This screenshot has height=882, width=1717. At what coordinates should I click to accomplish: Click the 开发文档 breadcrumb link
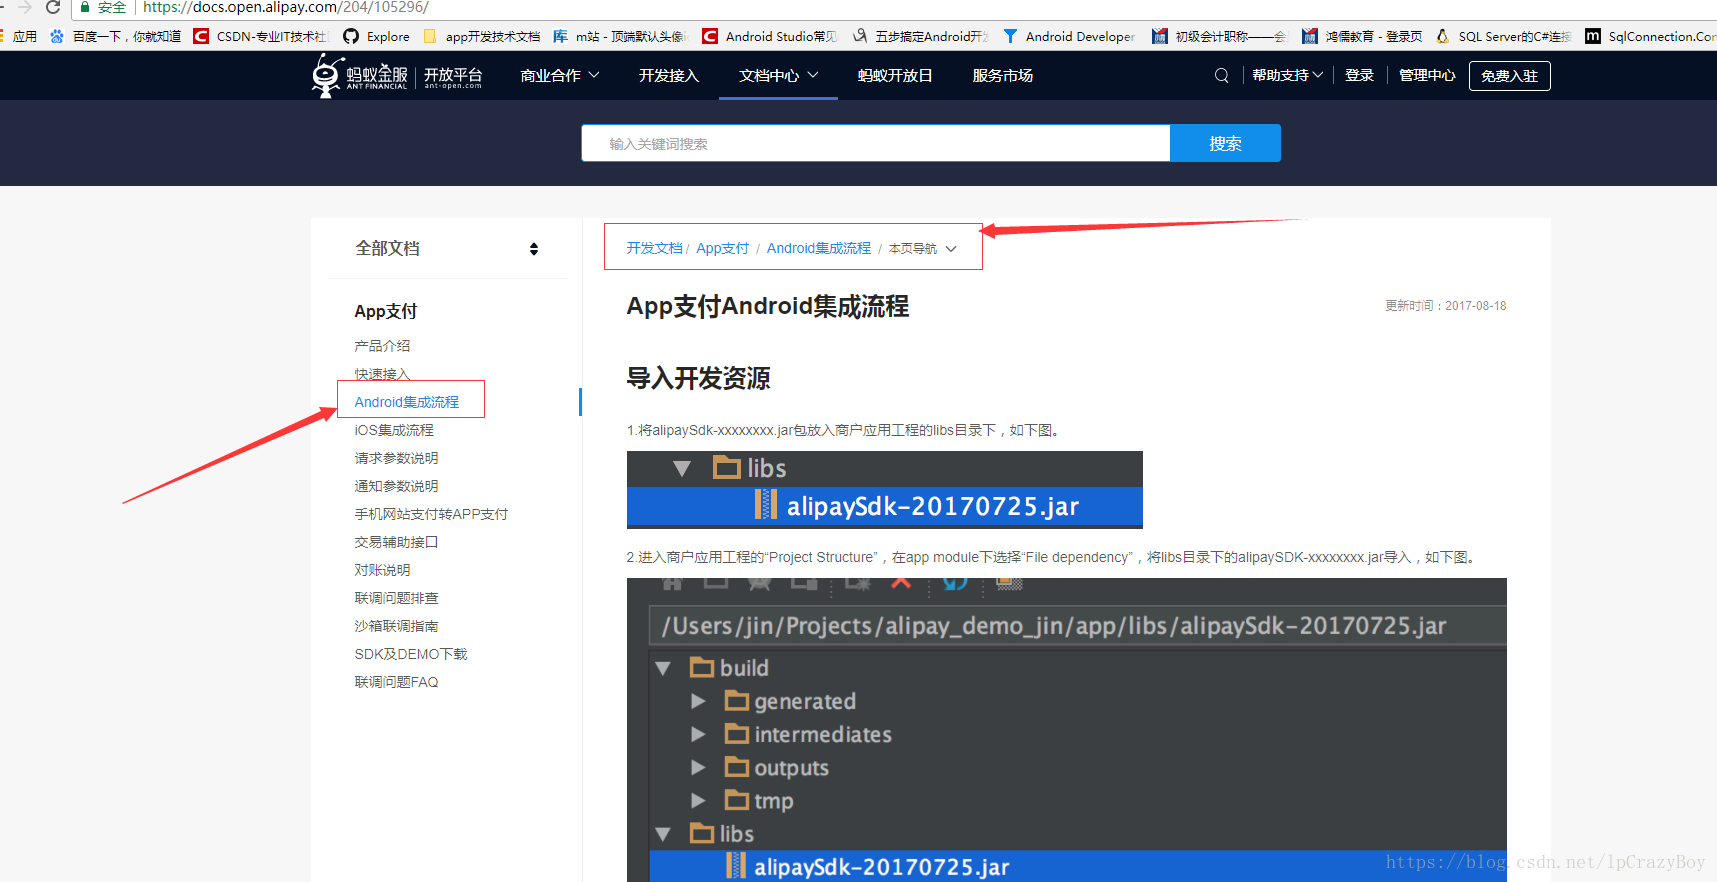pyautogui.click(x=654, y=248)
